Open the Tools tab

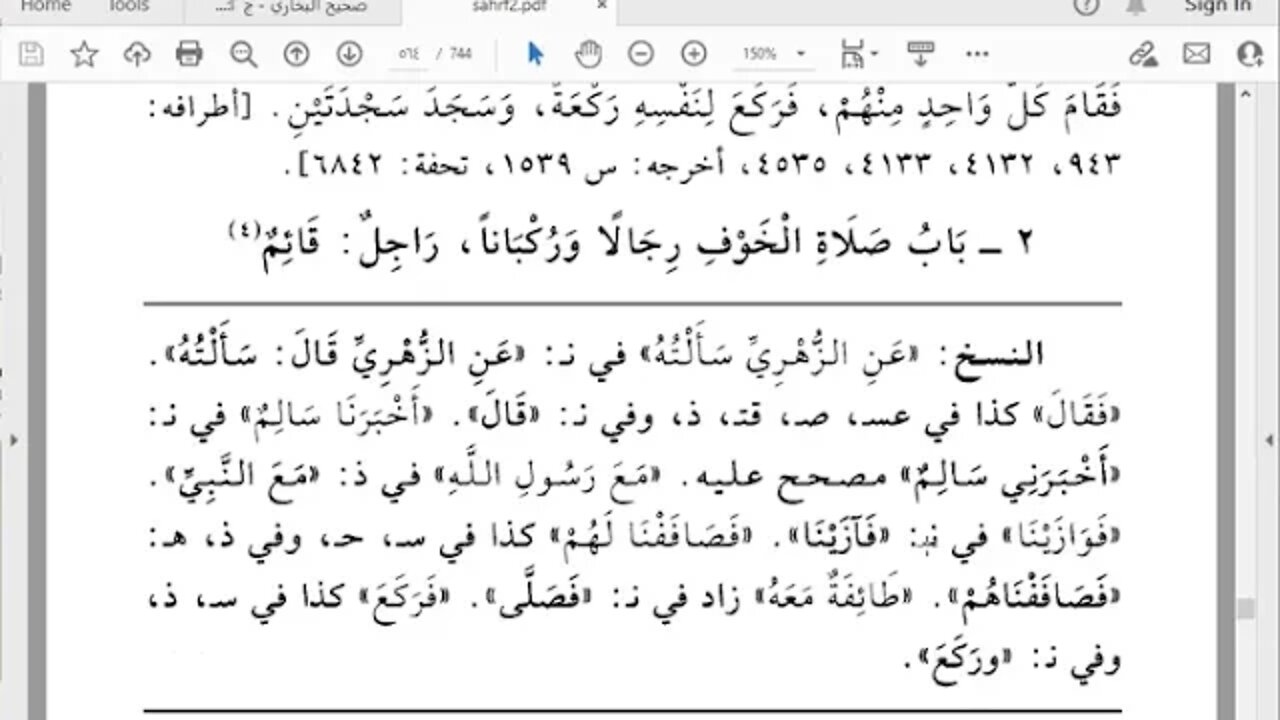click(x=128, y=6)
